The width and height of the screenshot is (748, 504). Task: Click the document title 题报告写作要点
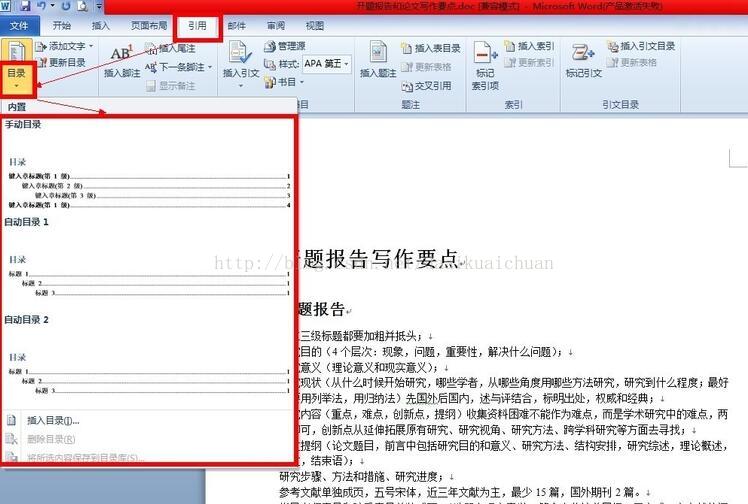pyautogui.click(x=380, y=260)
